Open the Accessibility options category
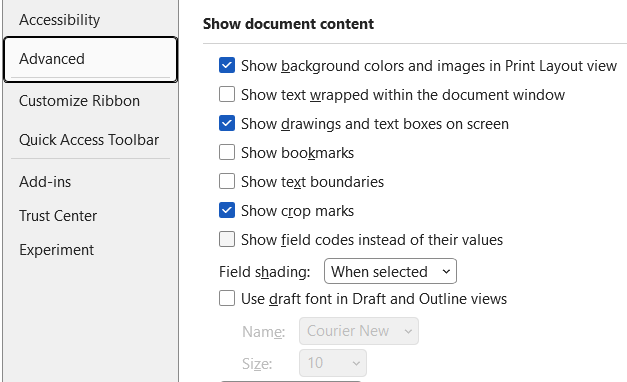Viewport: 627px width, 382px height. 60,20
